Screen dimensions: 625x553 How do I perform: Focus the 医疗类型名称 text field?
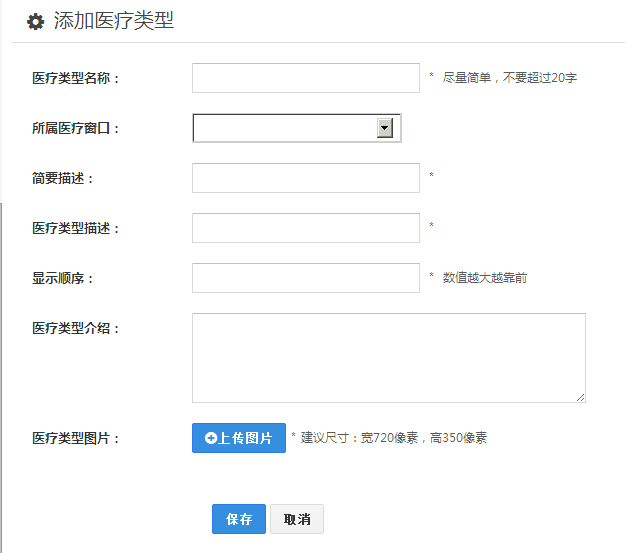[x=305, y=78]
